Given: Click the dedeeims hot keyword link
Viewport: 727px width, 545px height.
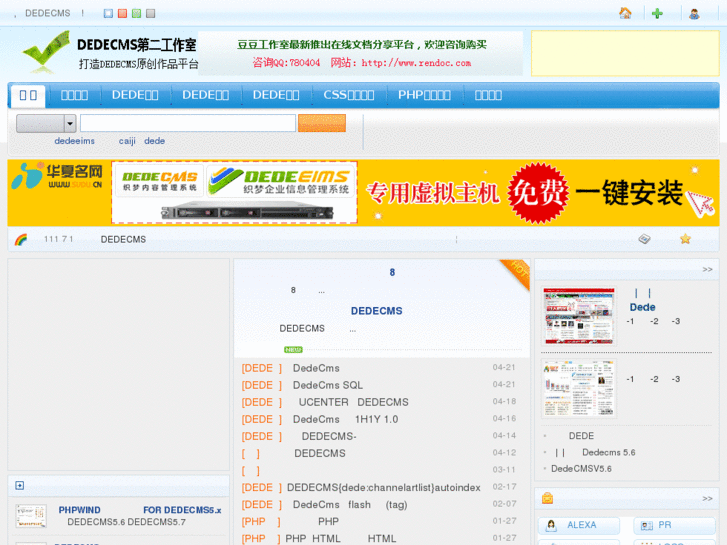Looking at the screenshot, I should click(x=74, y=141).
